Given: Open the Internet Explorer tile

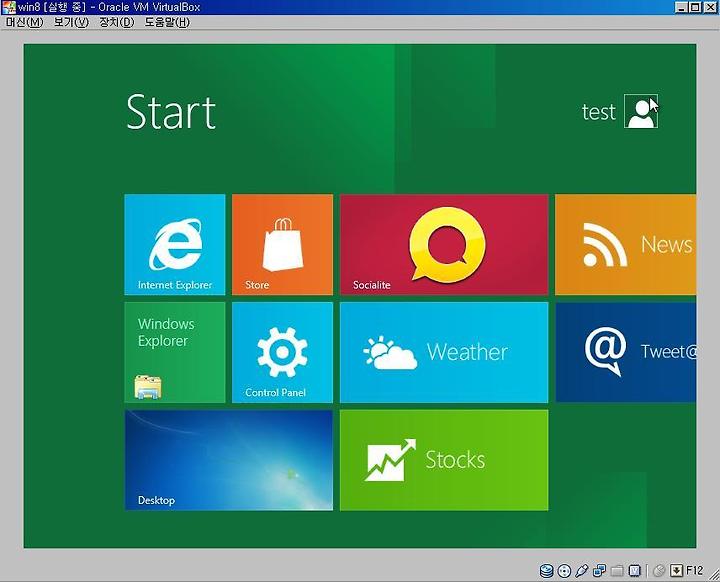Looking at the screenshot, I should pyautogui.click(x=174, y=244).
